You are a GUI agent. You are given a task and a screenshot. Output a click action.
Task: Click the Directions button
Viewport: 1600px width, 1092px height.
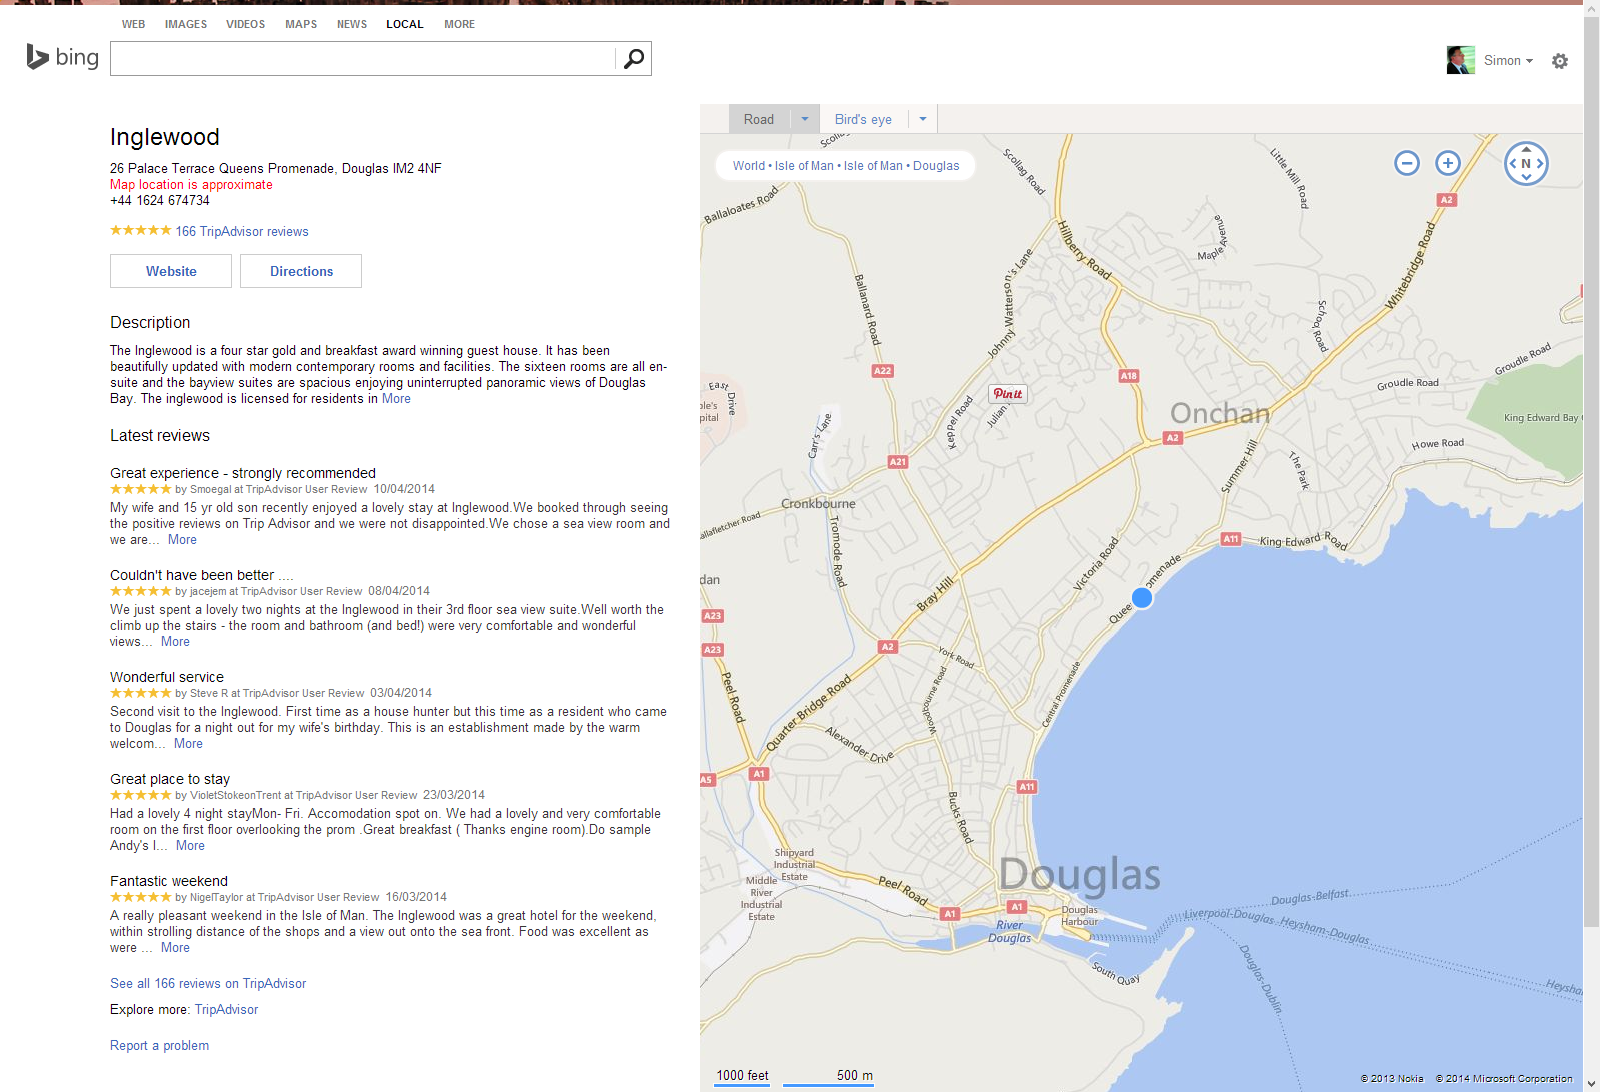click(300, 271)
